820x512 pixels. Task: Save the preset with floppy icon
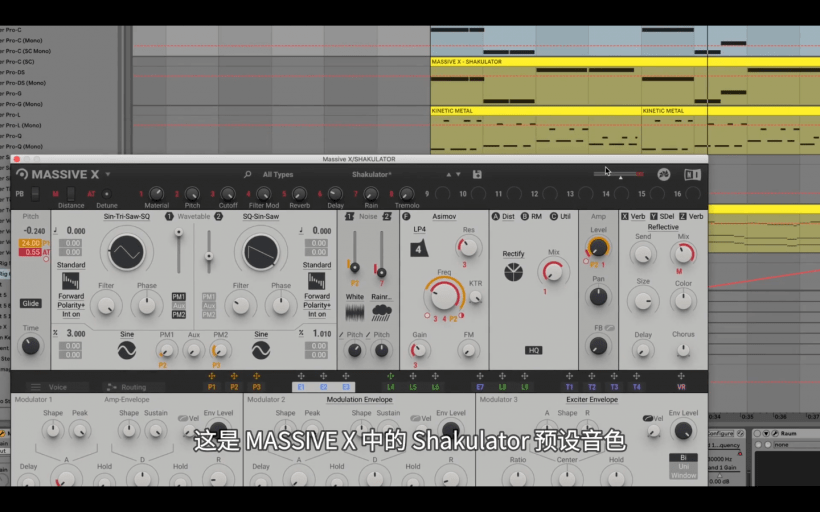(477, 175)
